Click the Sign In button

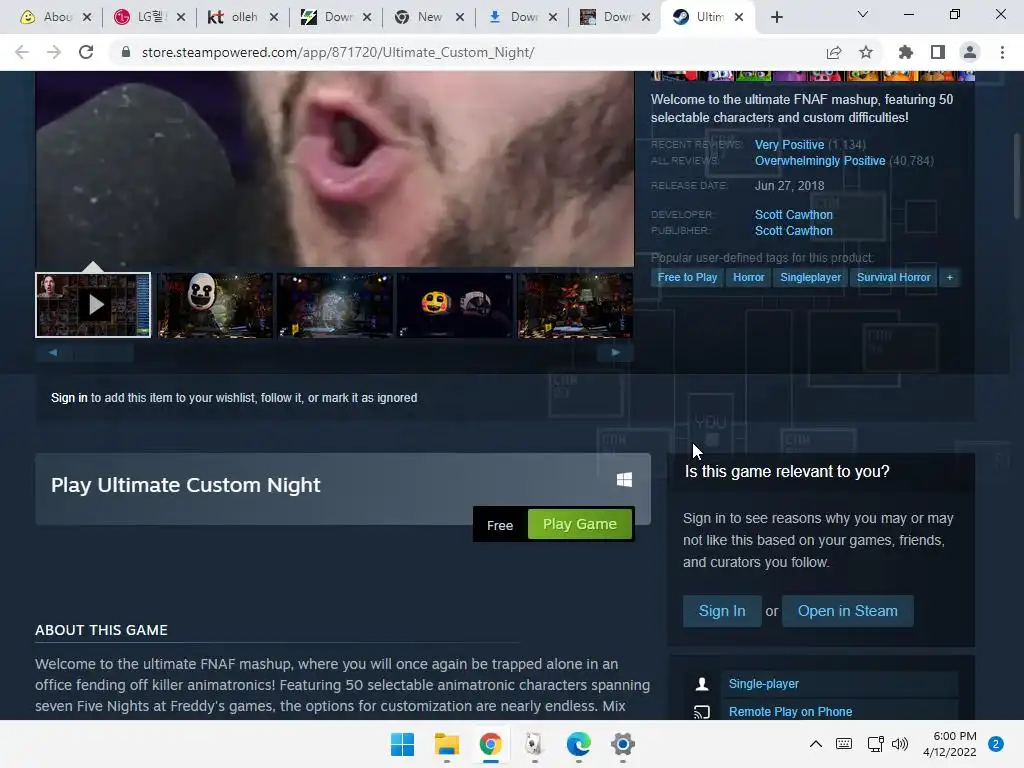point(722,611)
